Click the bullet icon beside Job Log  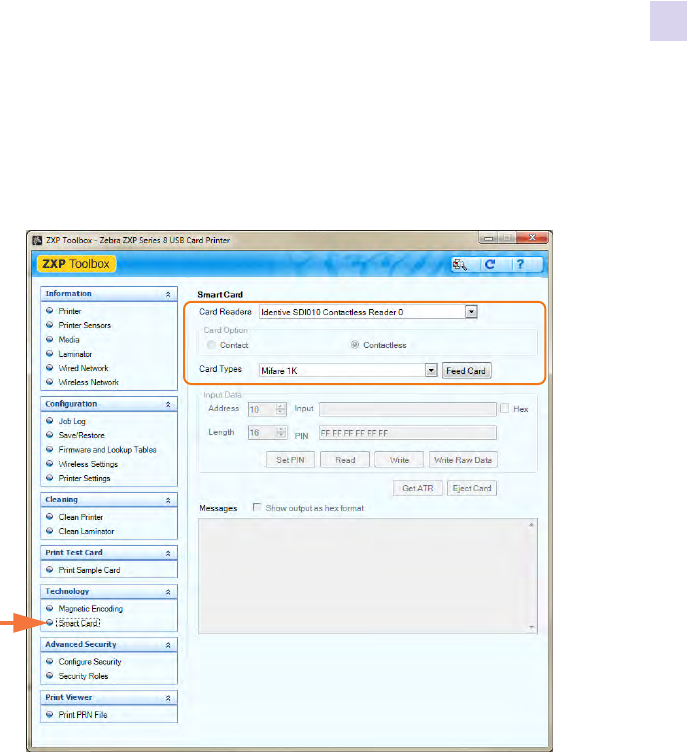pos(49,421)
